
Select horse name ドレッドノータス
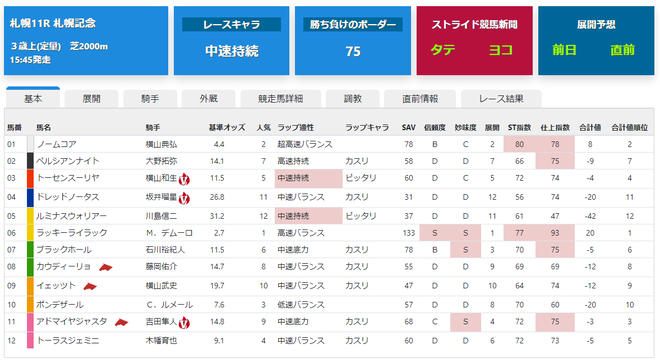point(68,197)
